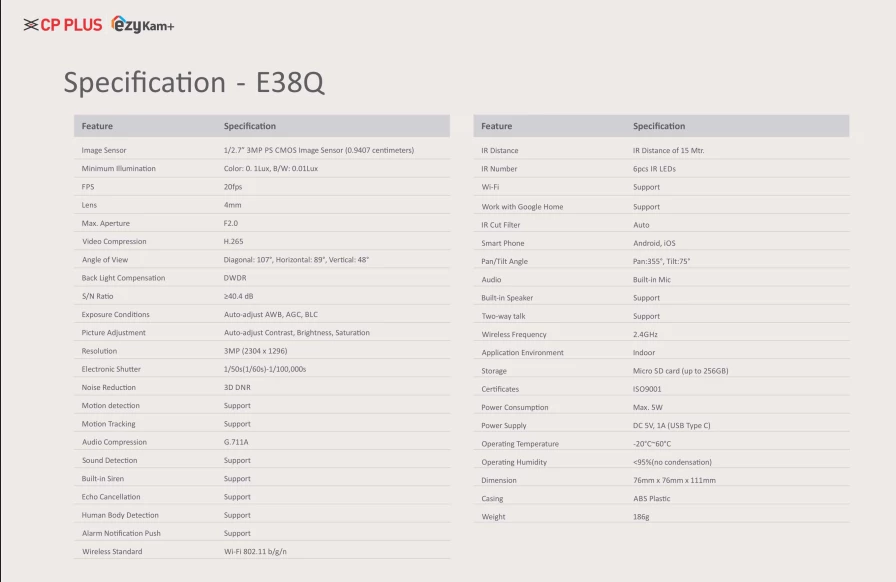Click the H.265 video compression value

(234, 241)
